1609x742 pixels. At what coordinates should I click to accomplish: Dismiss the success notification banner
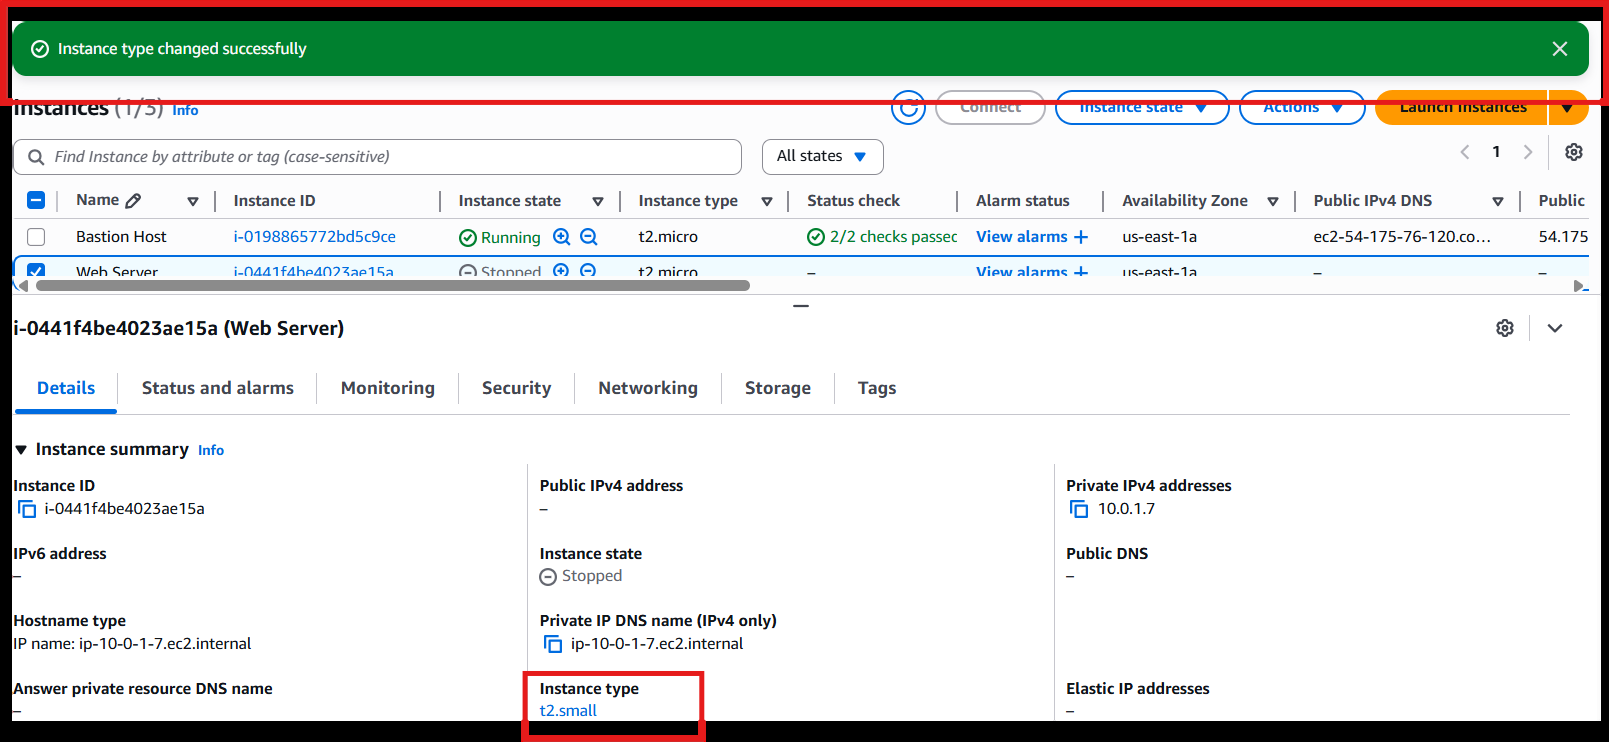[1559, 49]
